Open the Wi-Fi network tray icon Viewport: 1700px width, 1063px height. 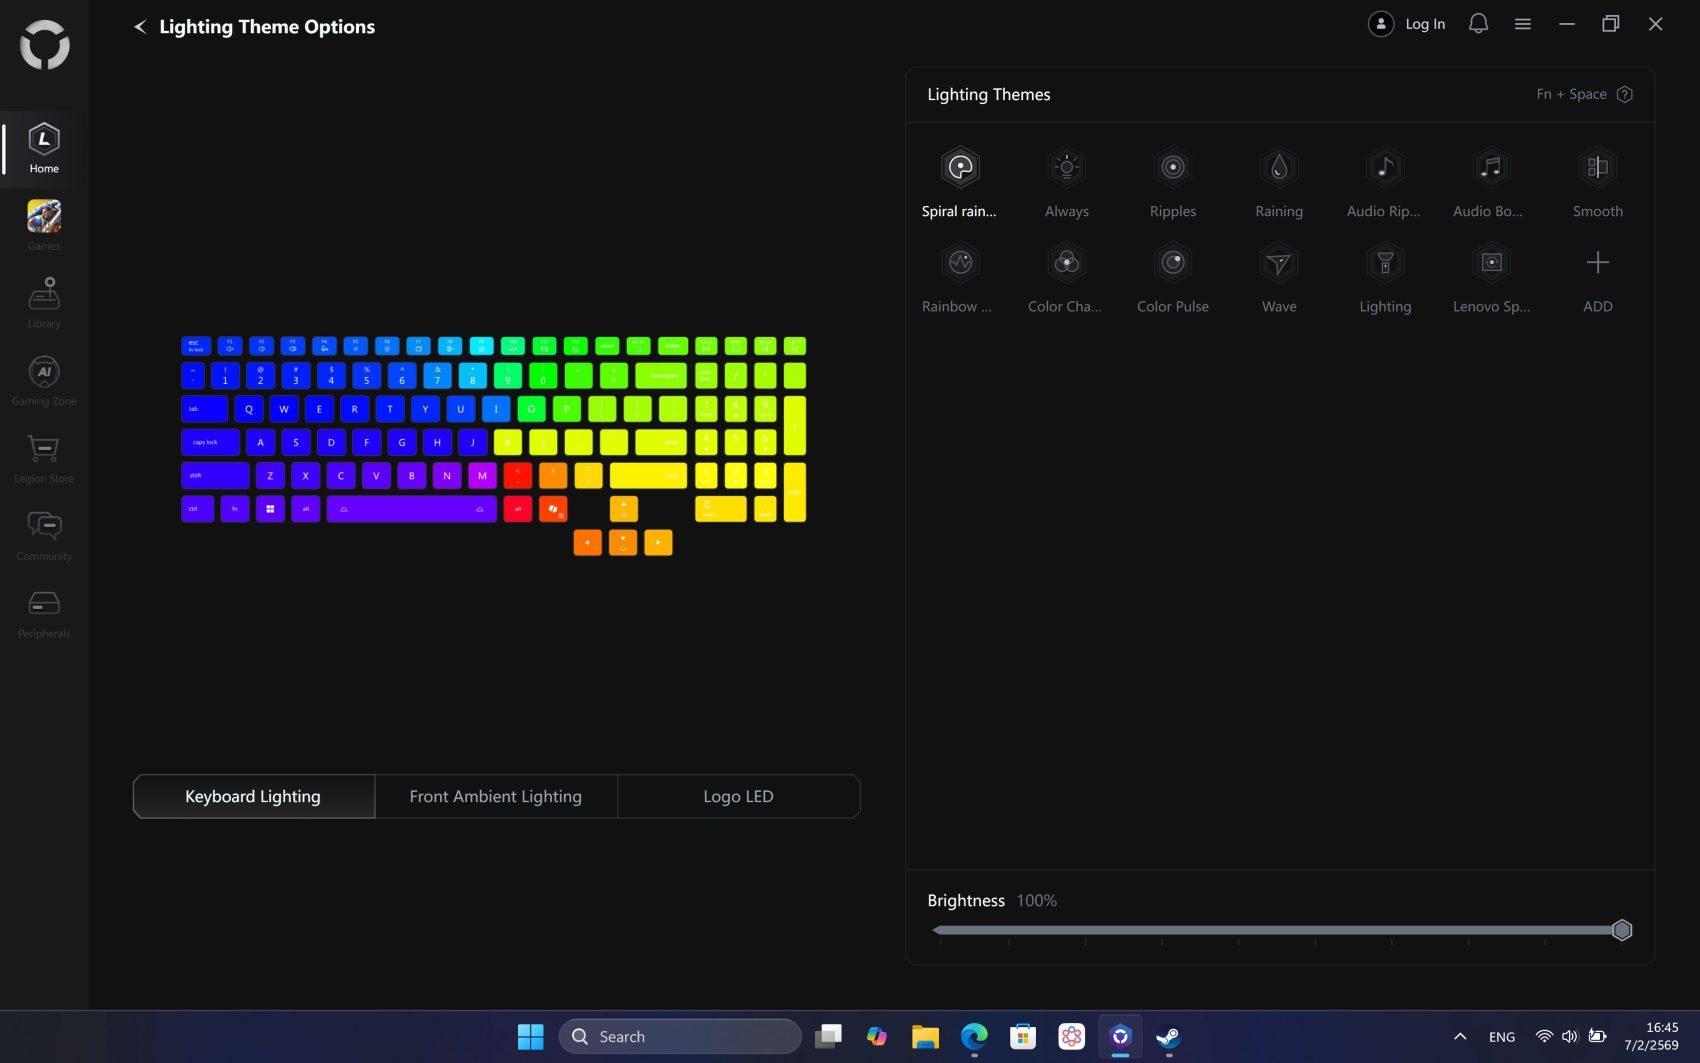click(x=1544, y=1037)
